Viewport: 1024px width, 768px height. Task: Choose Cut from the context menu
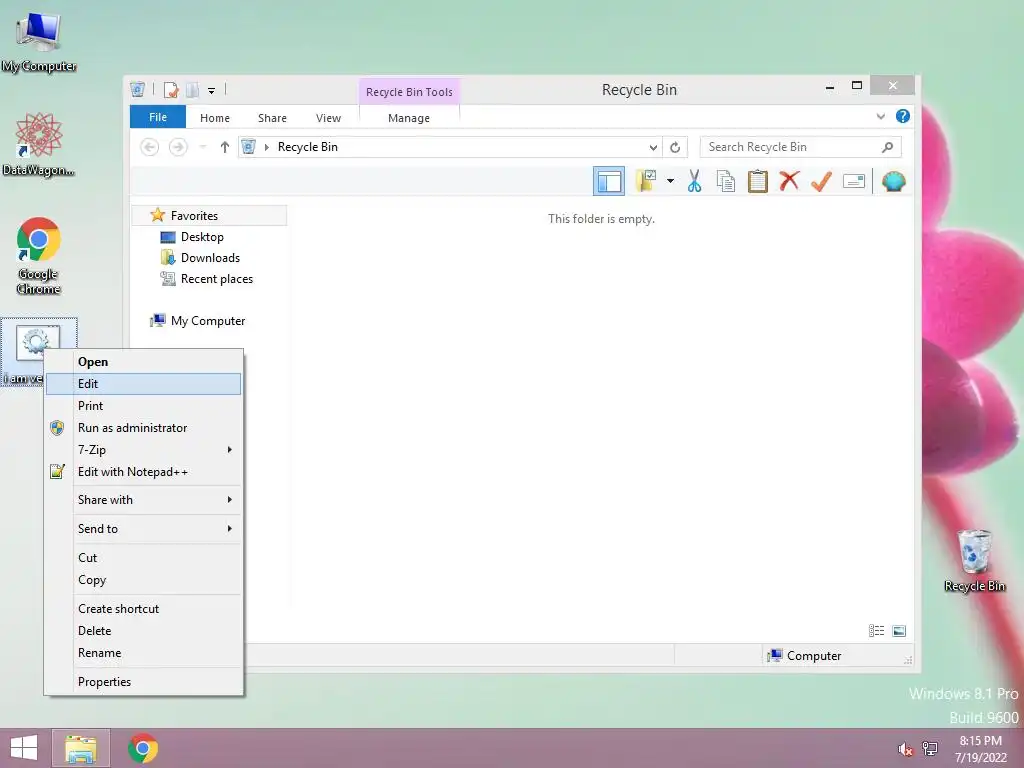coord(144,558)
